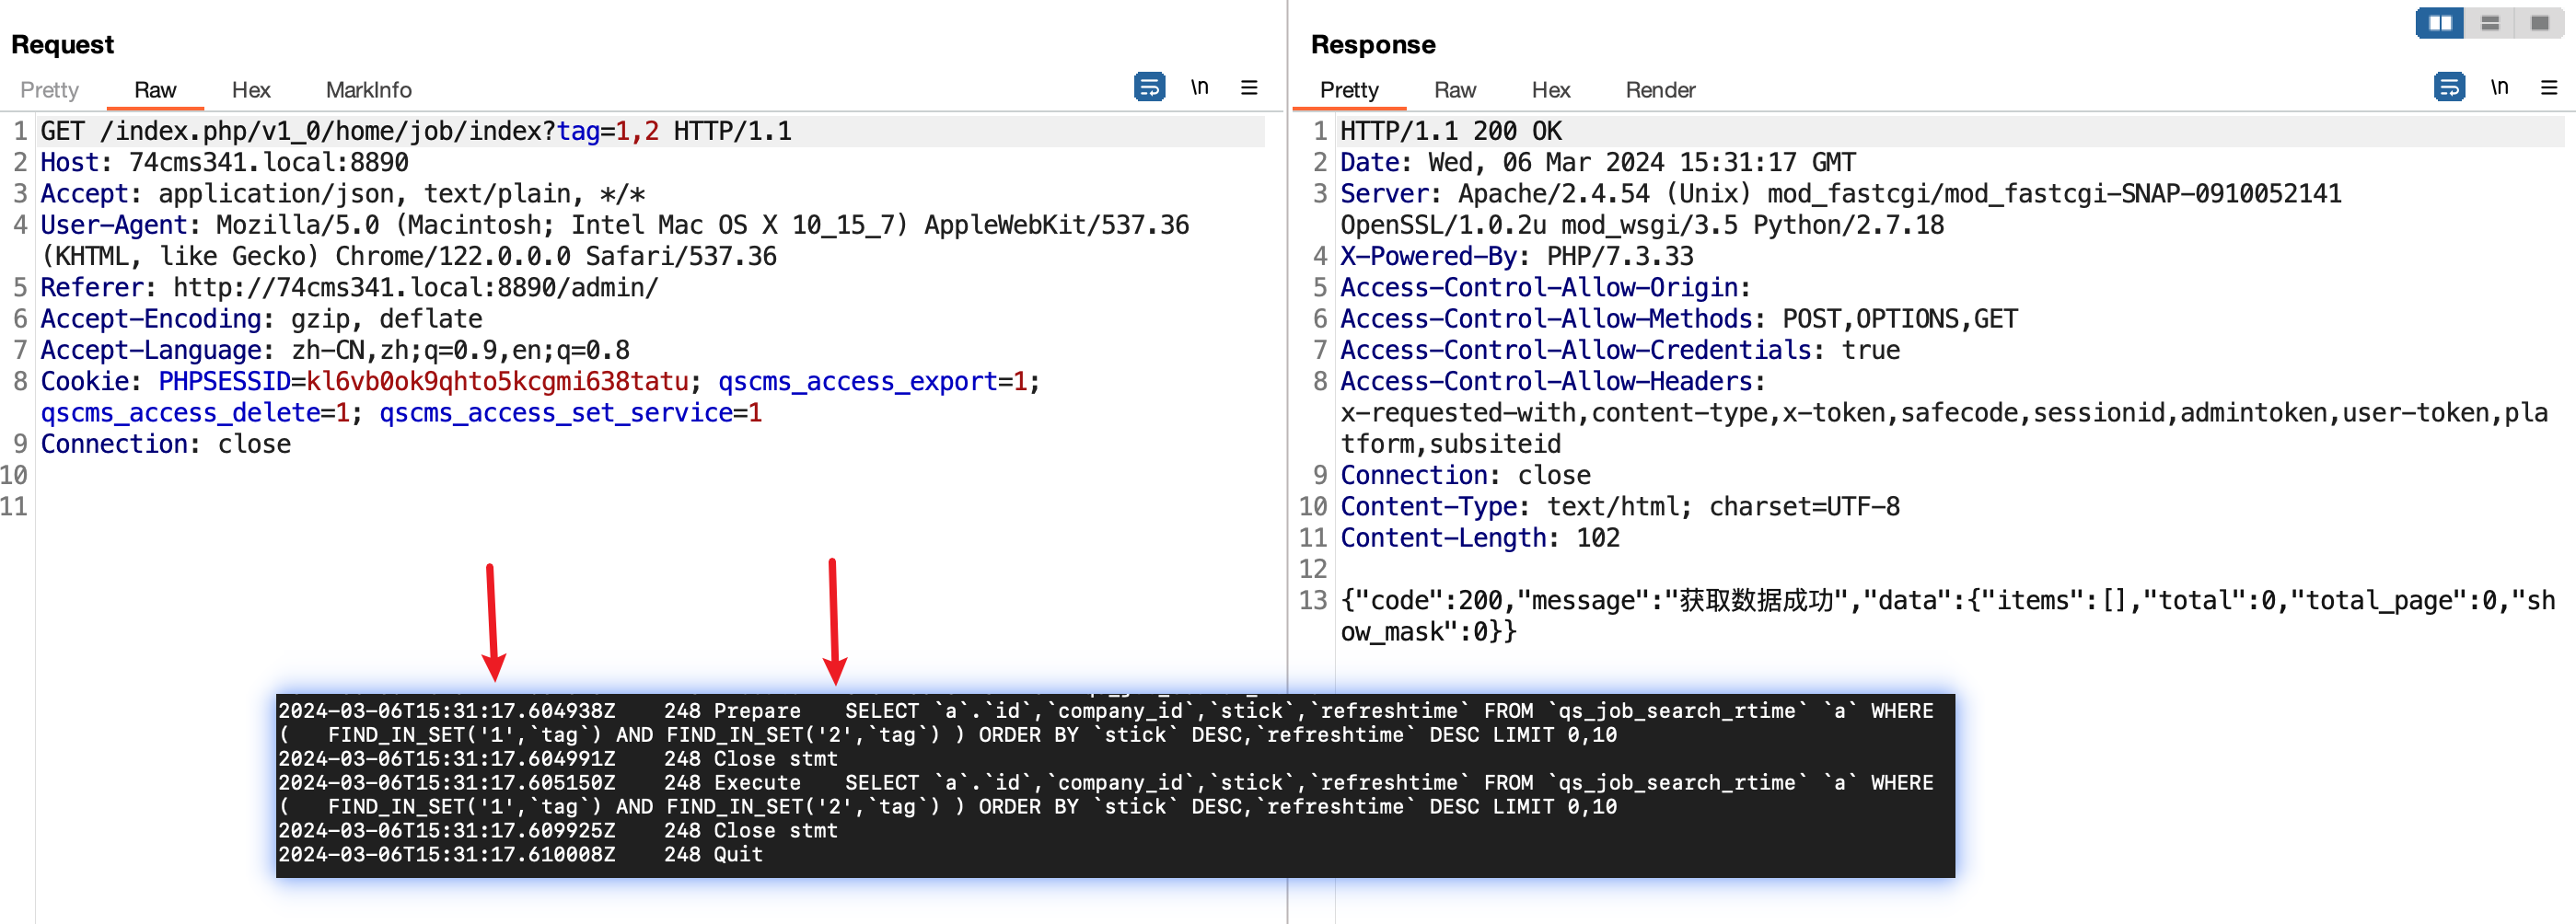Show Response in Hex tab
Screen dimensions: 2576x924
point(1550,90)
